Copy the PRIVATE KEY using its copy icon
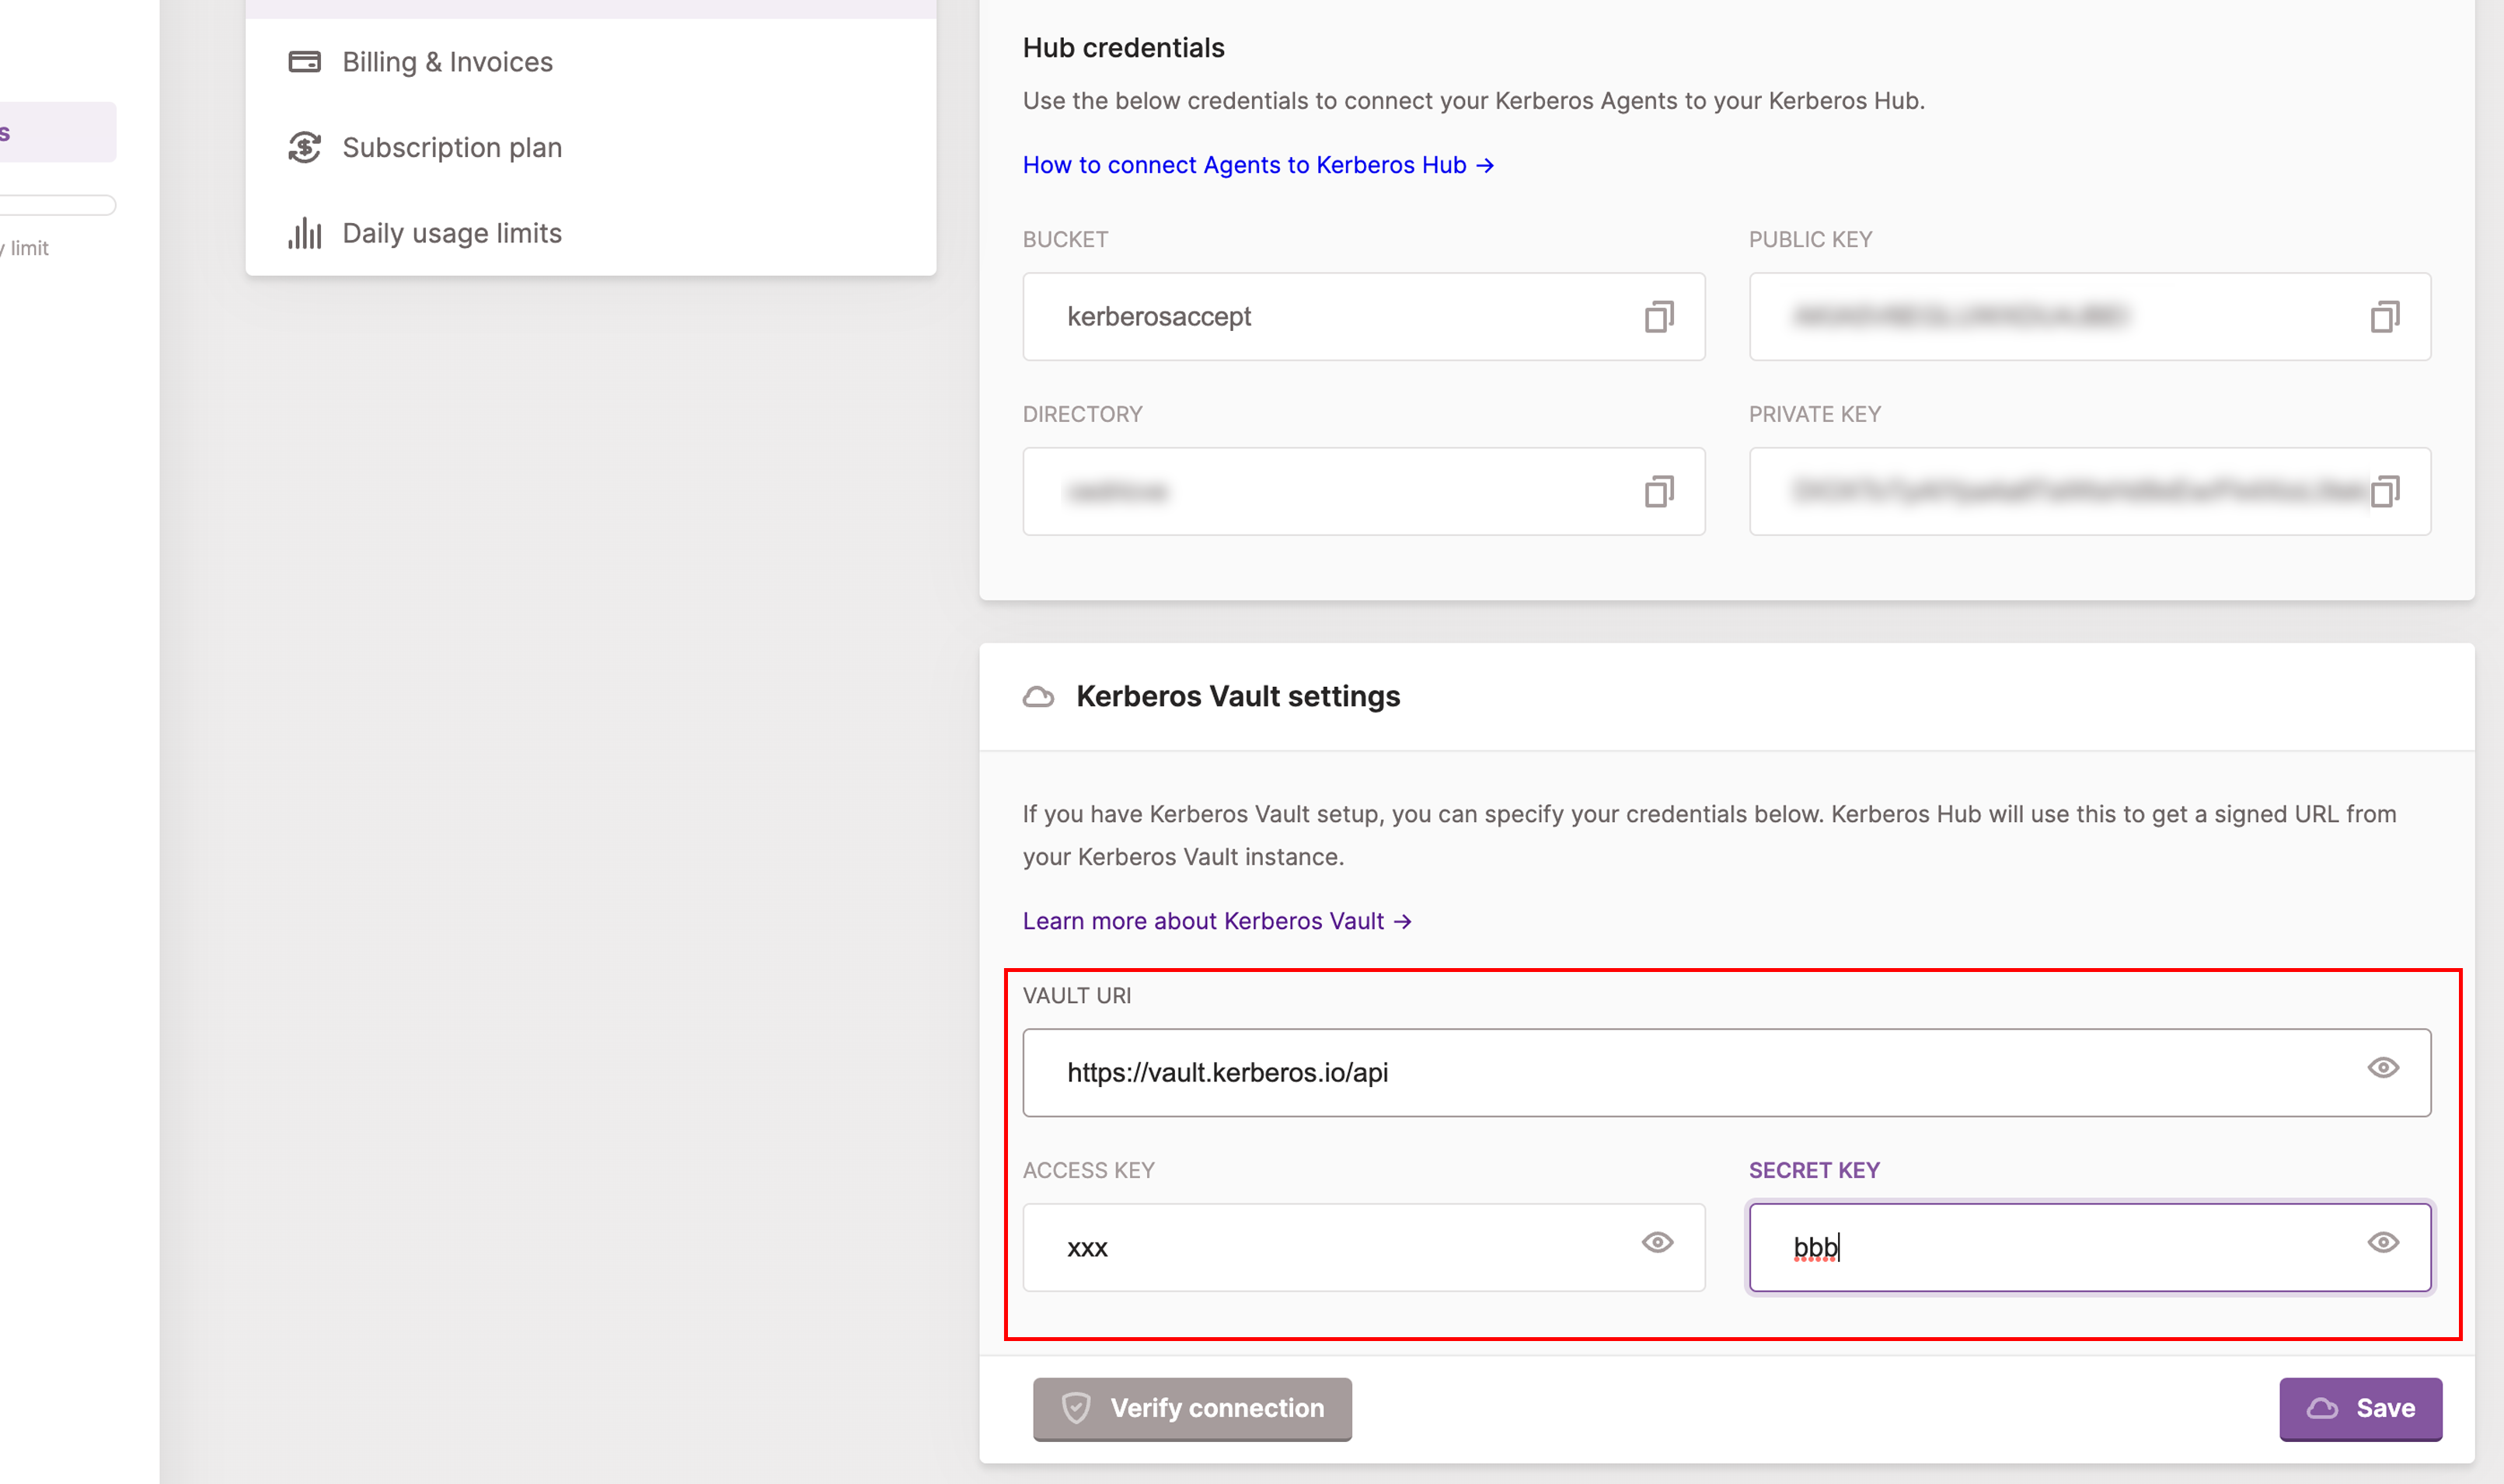The height and width of the screenshot is (1484, 2504). 2386,491
